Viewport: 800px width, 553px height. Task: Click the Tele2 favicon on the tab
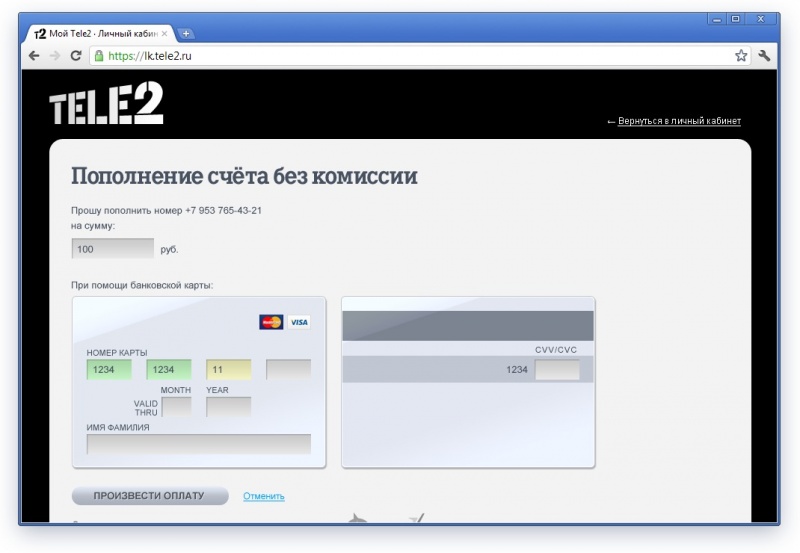point(40,34)
